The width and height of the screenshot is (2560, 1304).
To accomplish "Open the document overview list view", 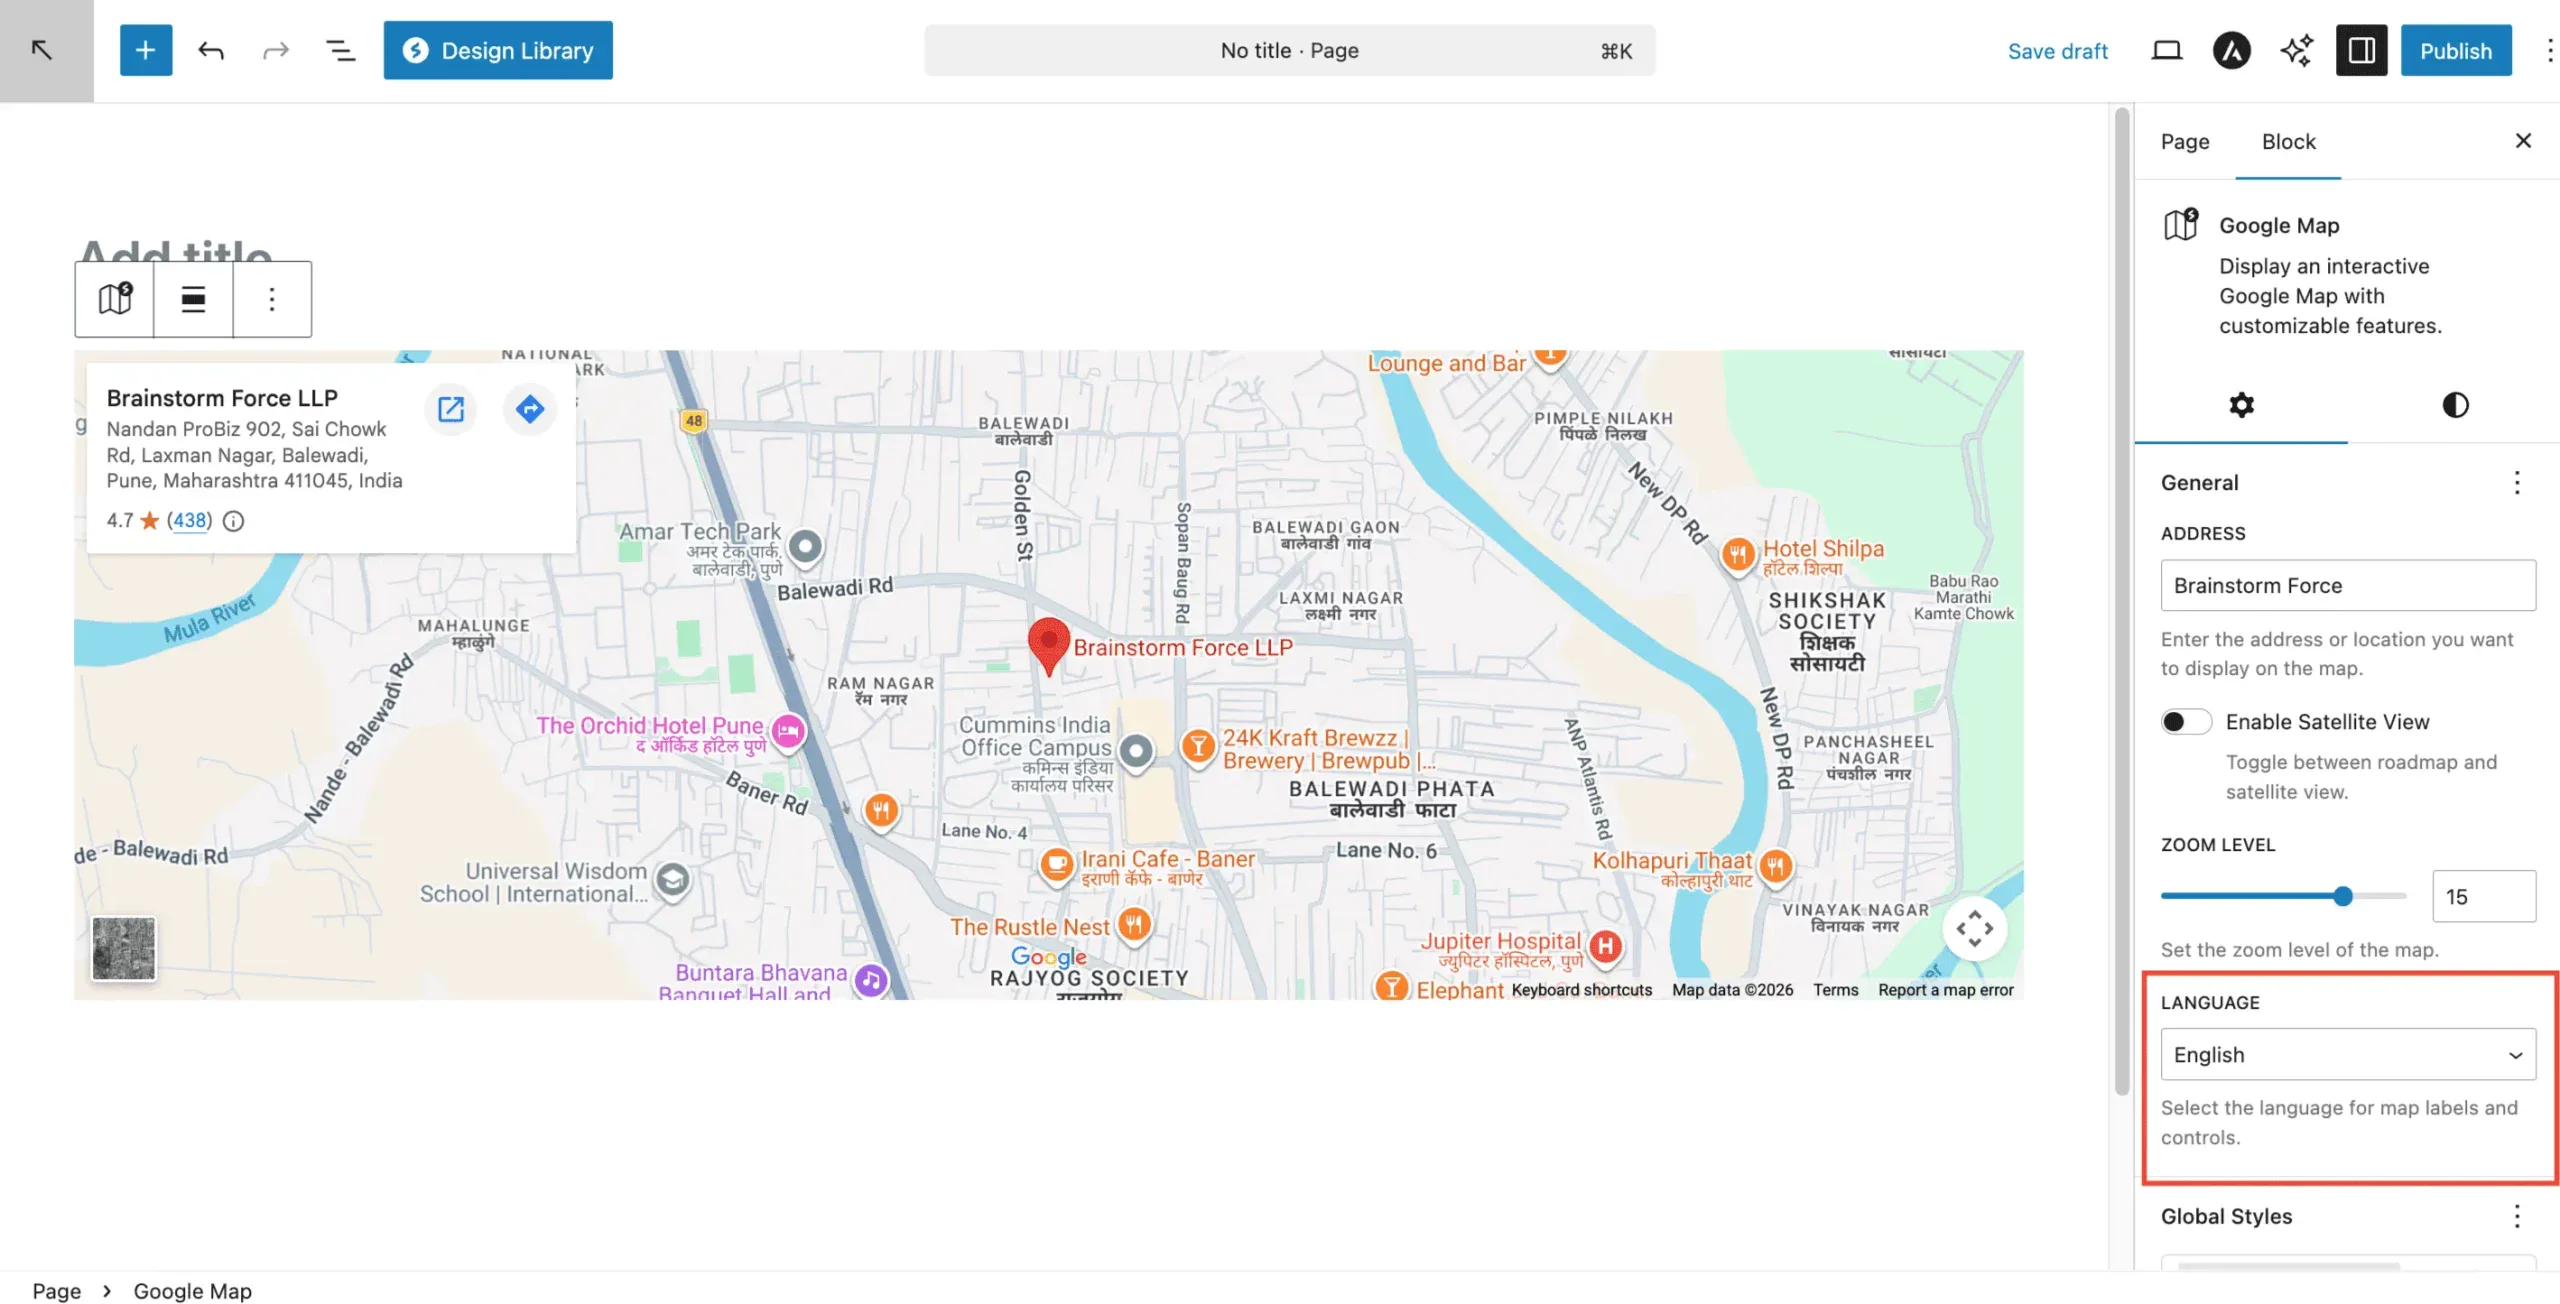I will pyautogui.click(x=341, y=50).
